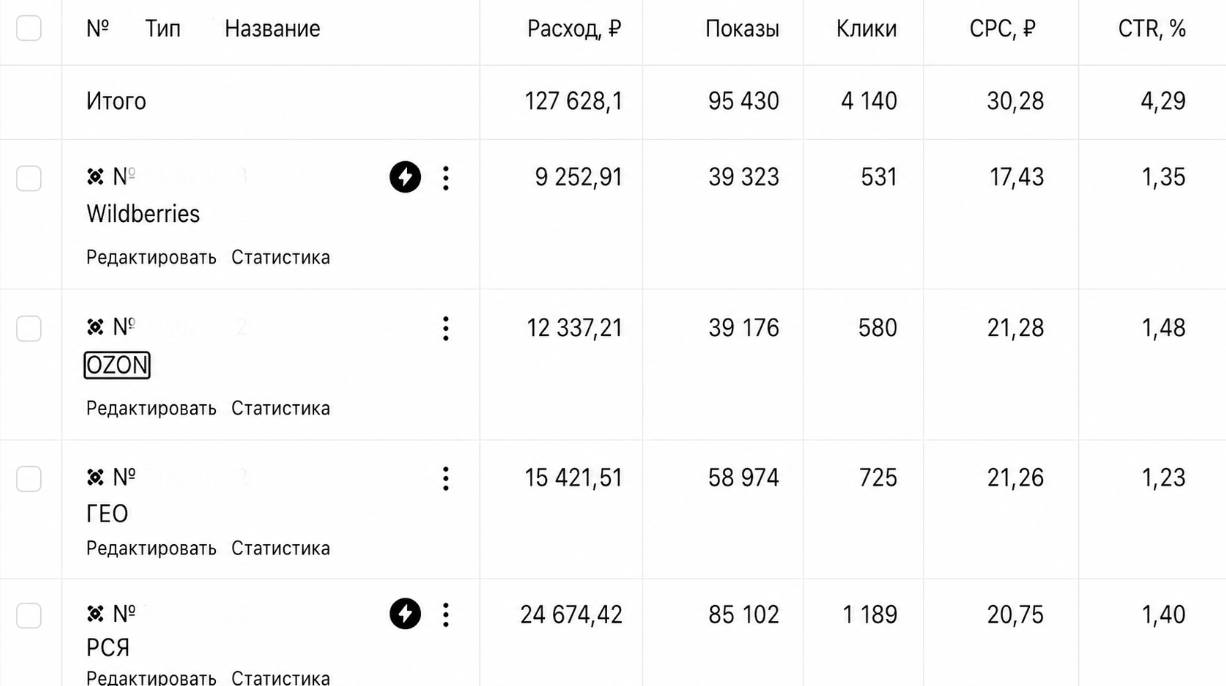Click the campaign type icon in the Wildberries row
This screenshot has width=1226, height=686.
tap(96, 177)
